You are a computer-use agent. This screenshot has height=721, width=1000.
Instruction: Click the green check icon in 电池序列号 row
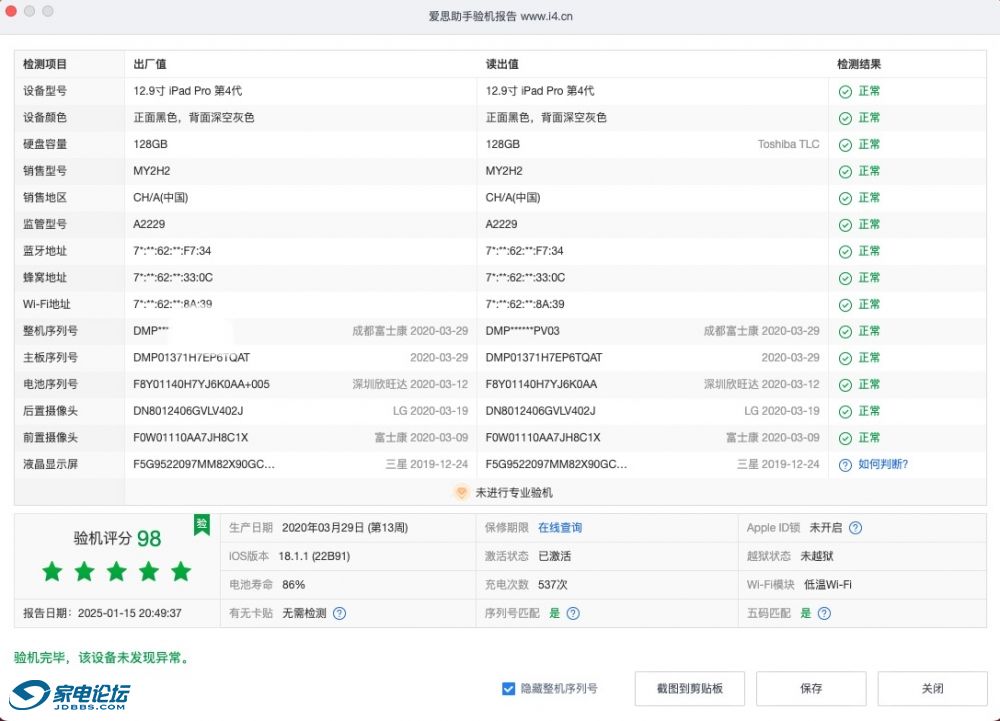[845, 386]
